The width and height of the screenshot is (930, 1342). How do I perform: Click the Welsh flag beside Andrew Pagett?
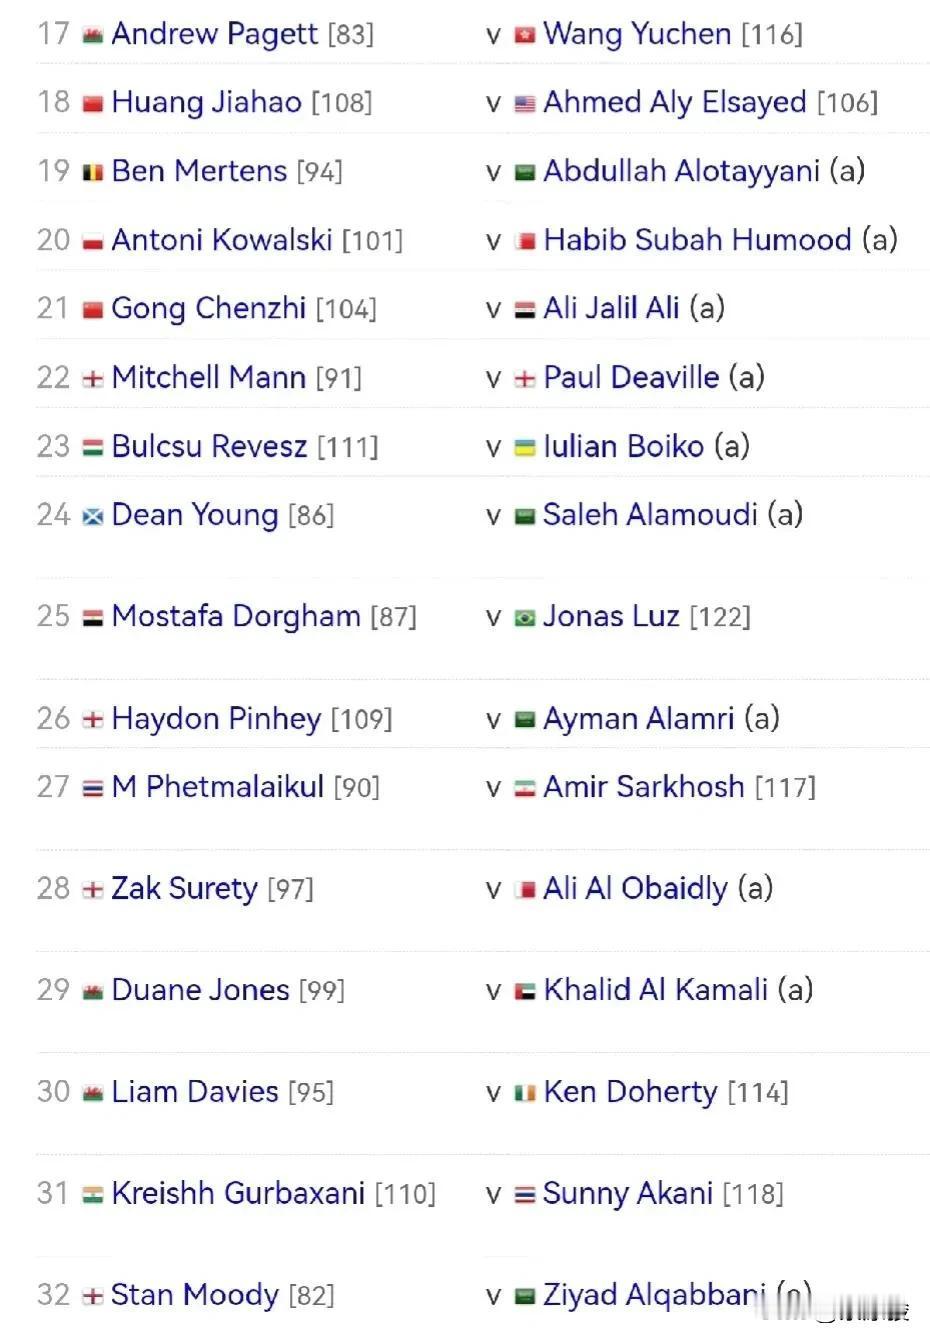(x=93, y=35)
